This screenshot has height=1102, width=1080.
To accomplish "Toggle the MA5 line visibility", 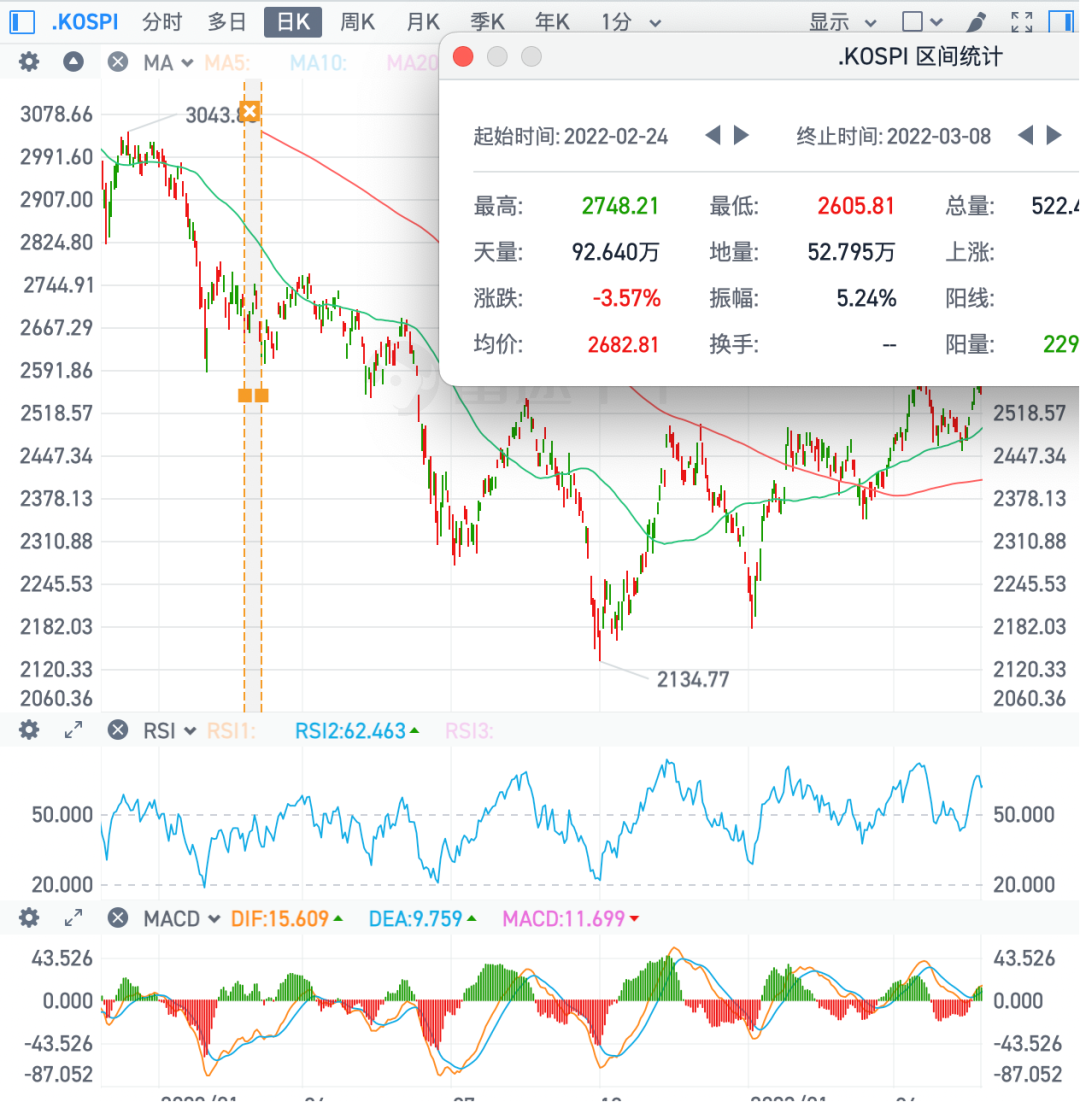I will point(227,63).
